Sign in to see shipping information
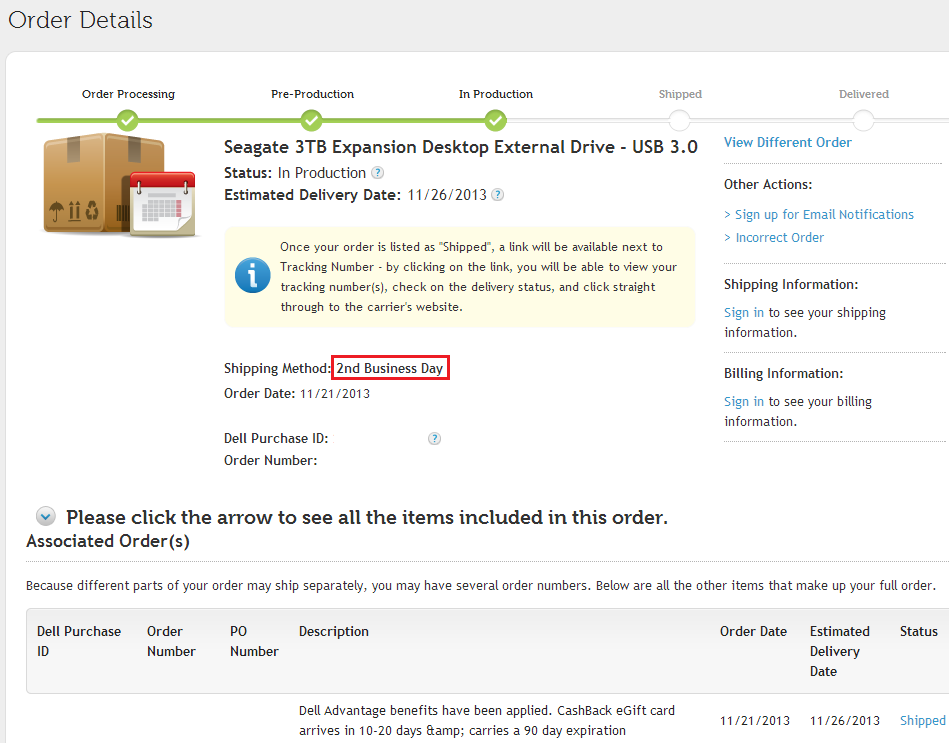The width and height of the screenshot is (949, 743). click(x=744, y=313)
